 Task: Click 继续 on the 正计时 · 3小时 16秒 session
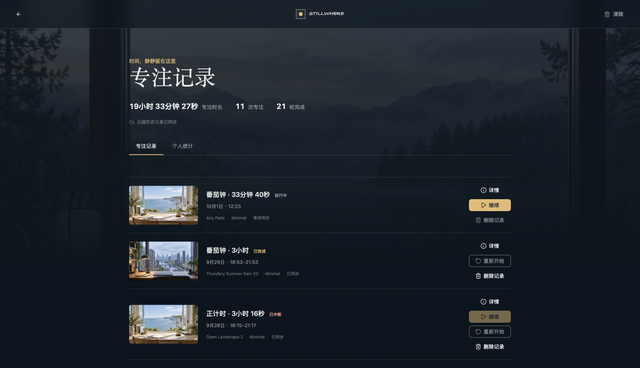pos(490,317)
